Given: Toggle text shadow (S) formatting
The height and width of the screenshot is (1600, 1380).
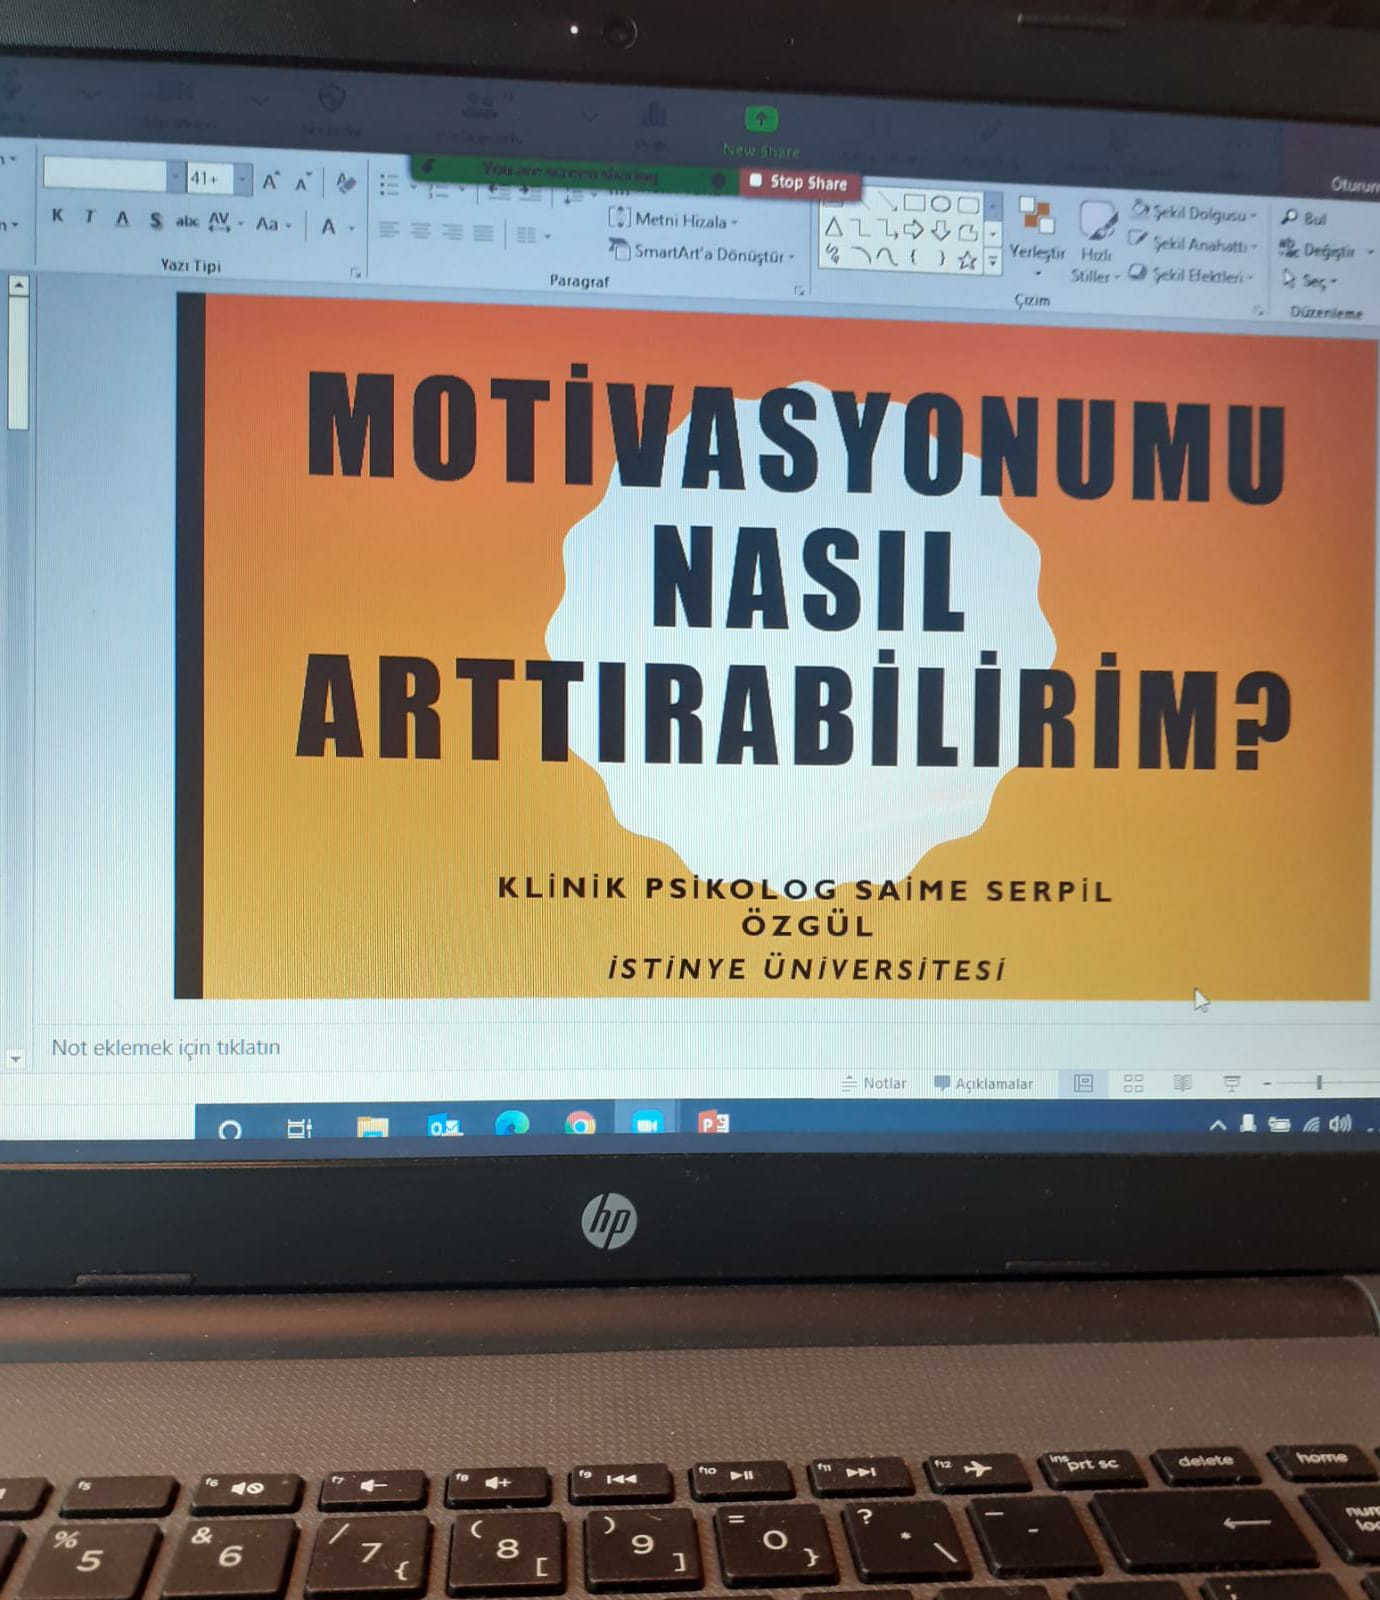Looking at the screenshot, I should point(155,220).
